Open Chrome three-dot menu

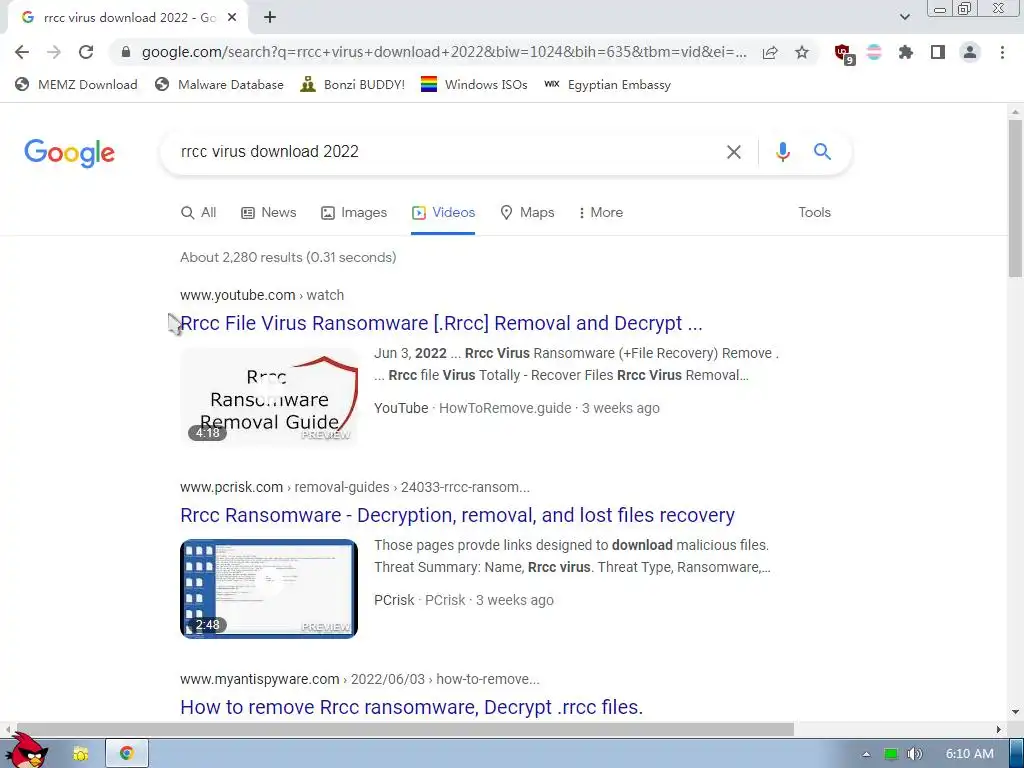pos(1002,52)
